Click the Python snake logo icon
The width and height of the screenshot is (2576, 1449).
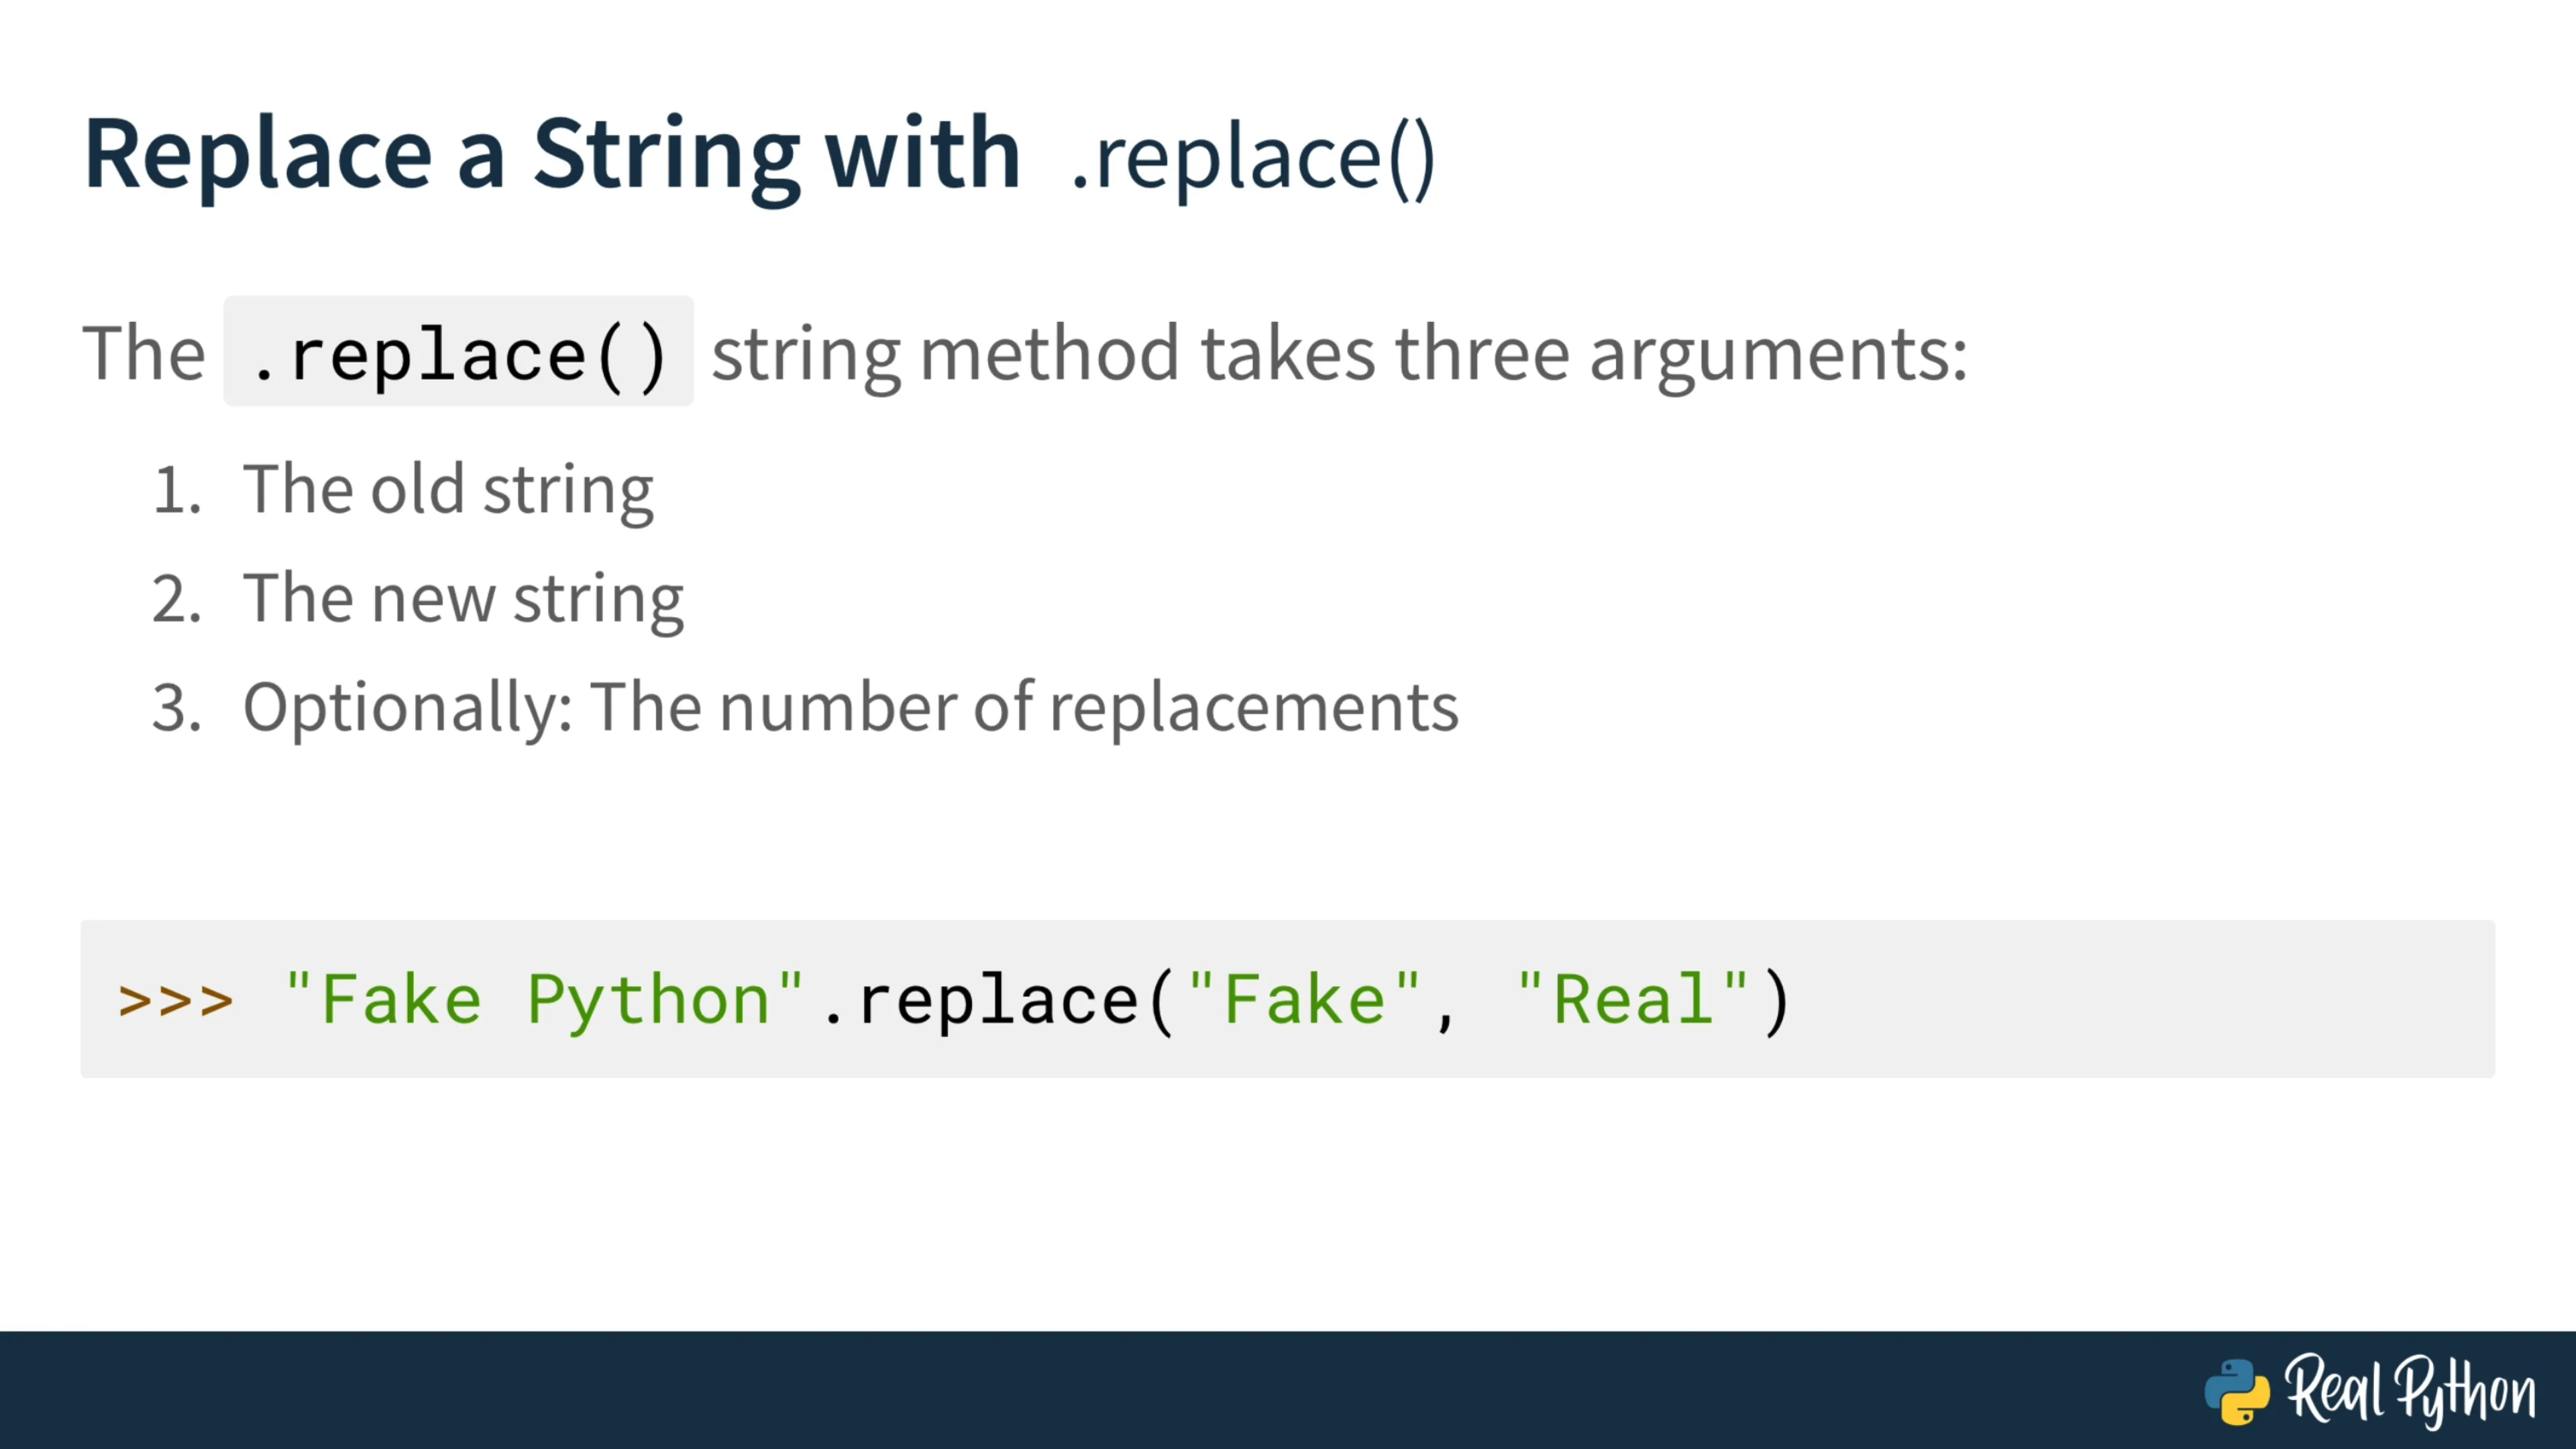click(2236, 1391)
